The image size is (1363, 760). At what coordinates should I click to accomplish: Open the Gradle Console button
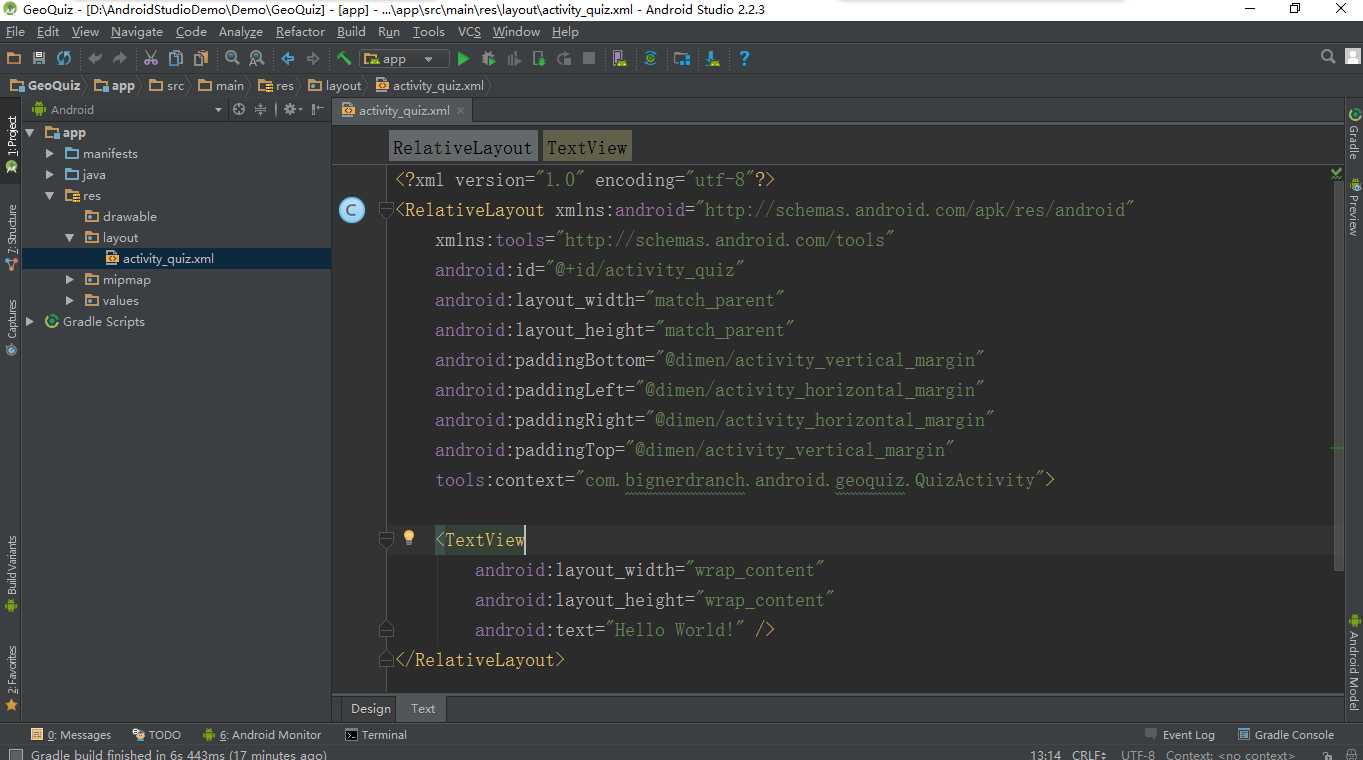point(1286,734)
